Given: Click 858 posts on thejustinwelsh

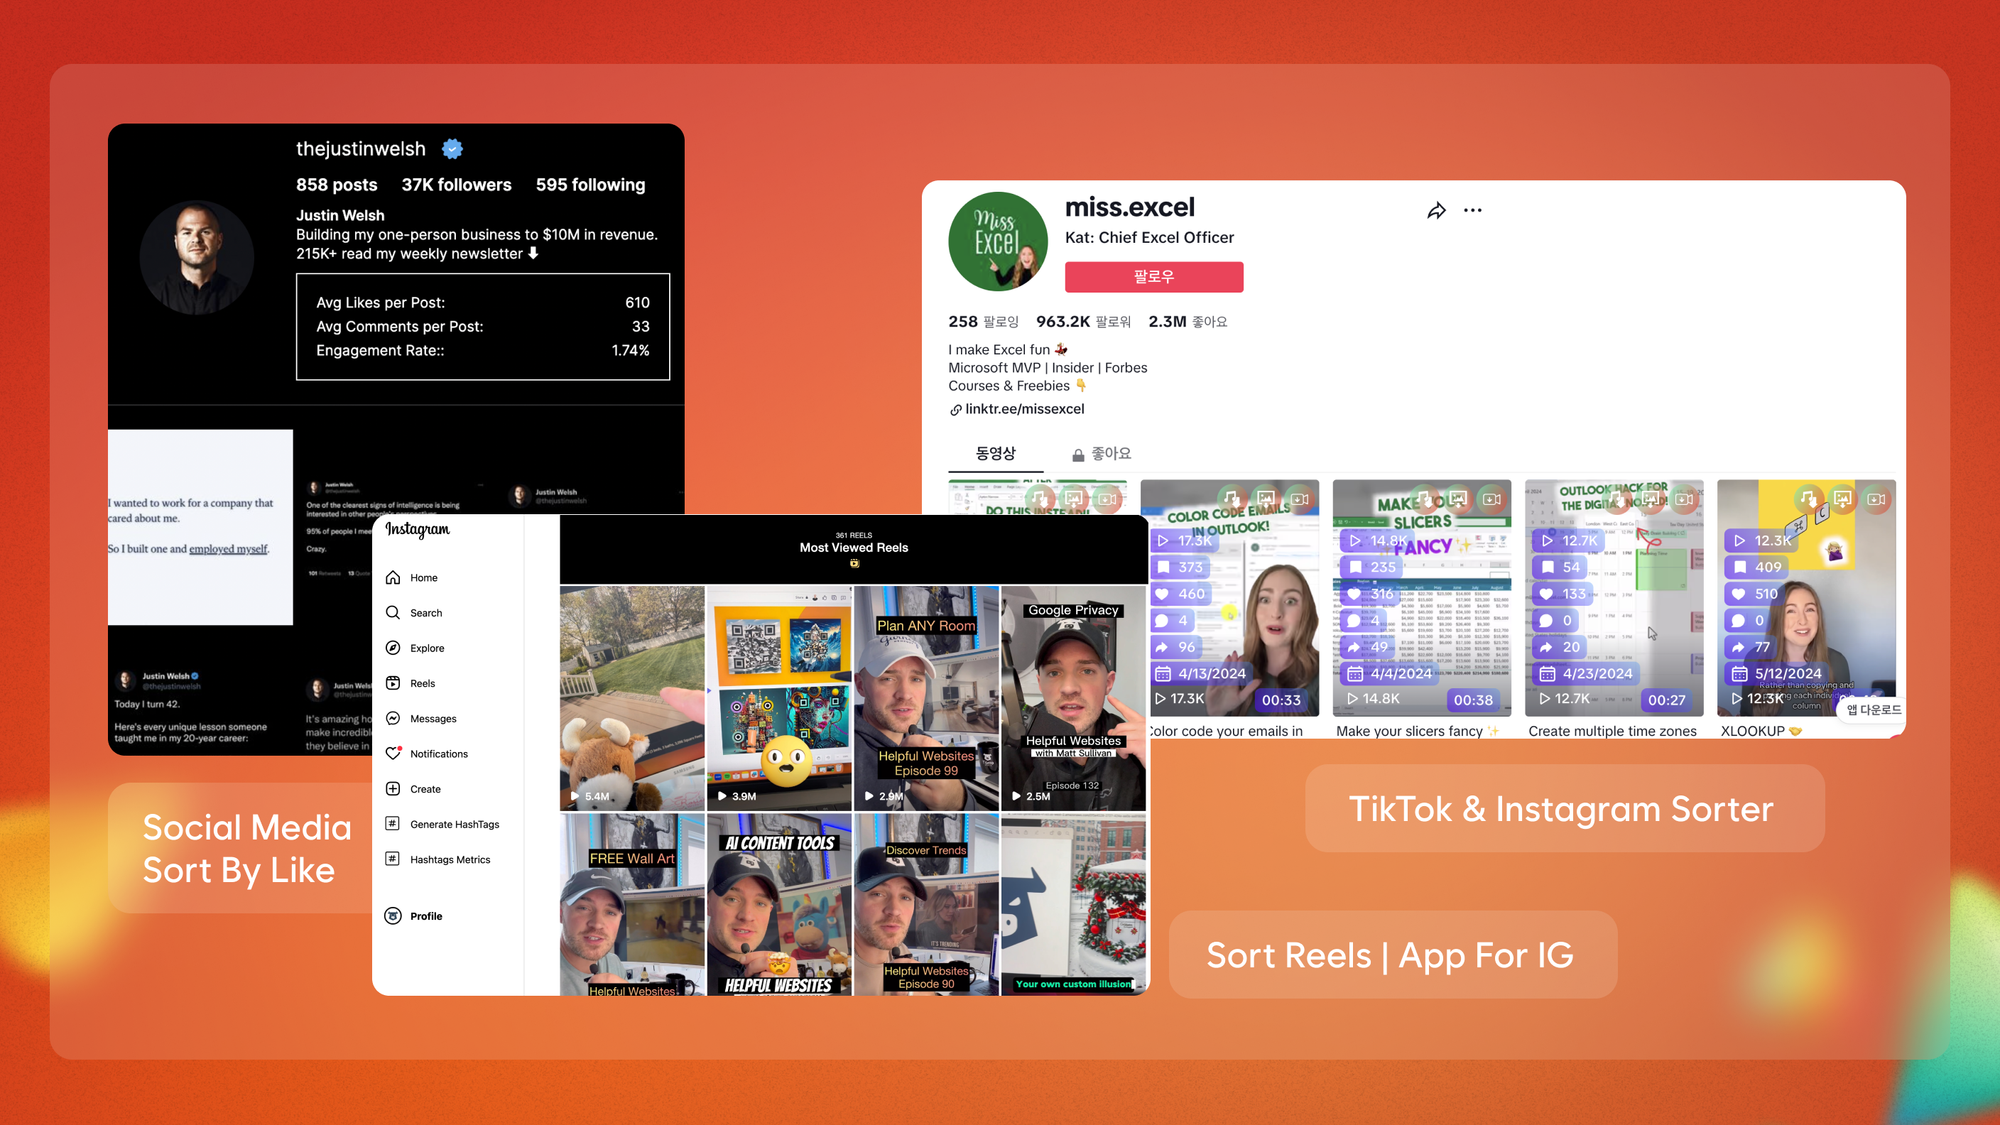Looking at the screenshot, I should point(336,185).
